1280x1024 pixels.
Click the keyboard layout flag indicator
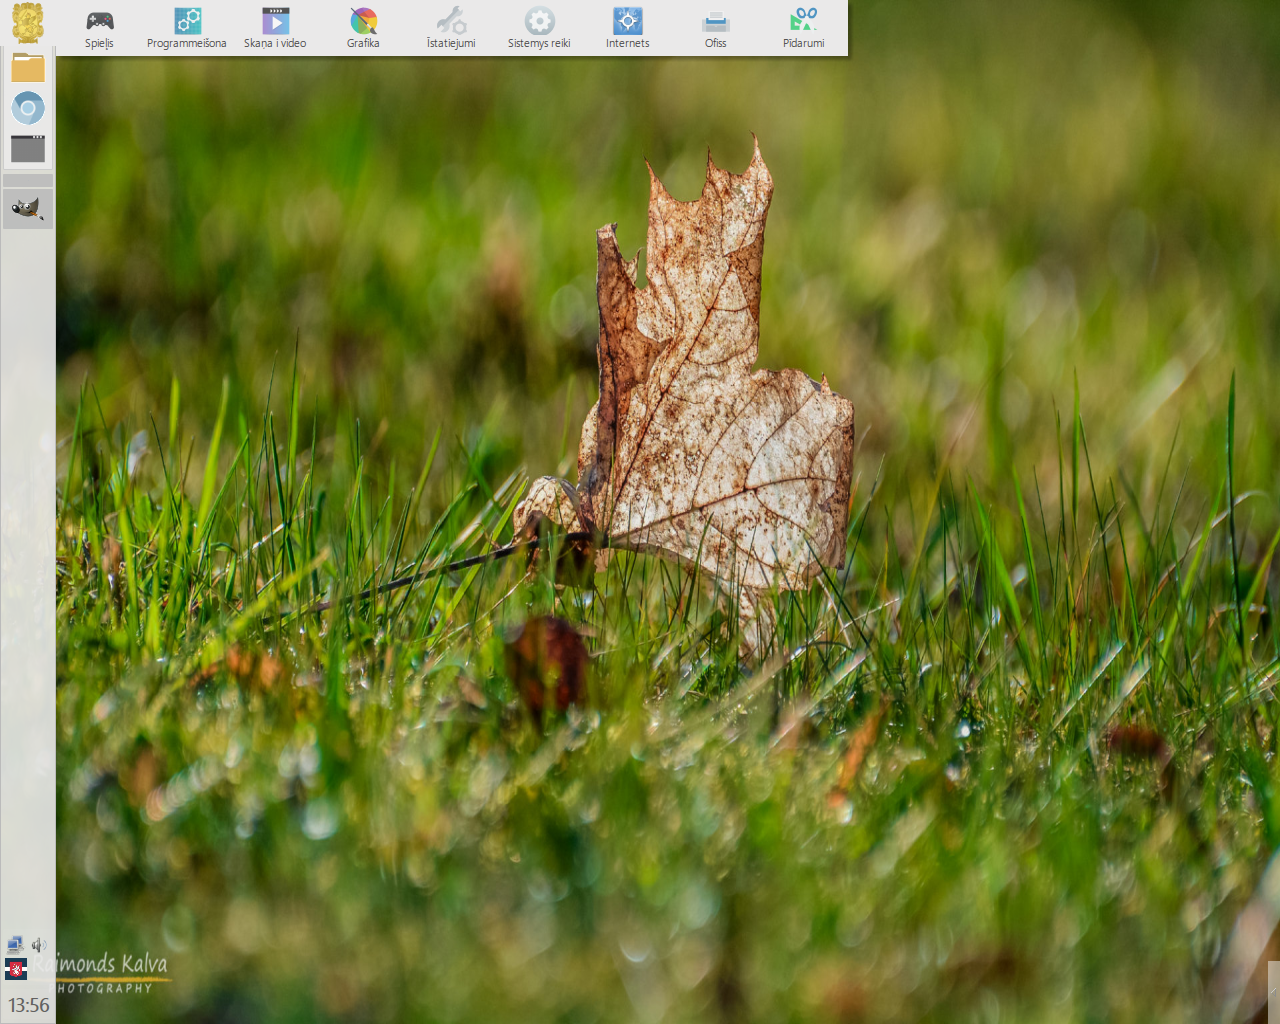15,968
